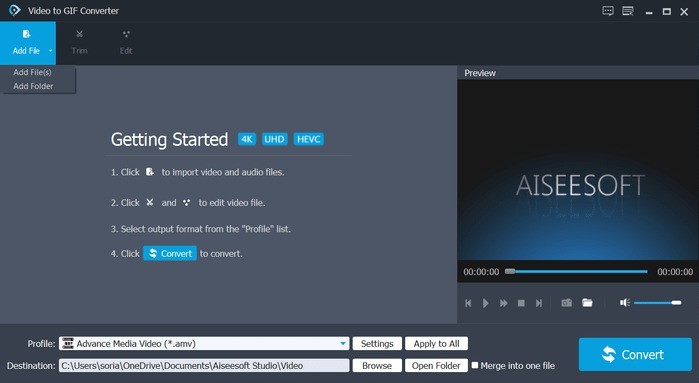Select the Trim tool in toolbar
This screenshot has height=383, width=699.
(x=79, y=43)
